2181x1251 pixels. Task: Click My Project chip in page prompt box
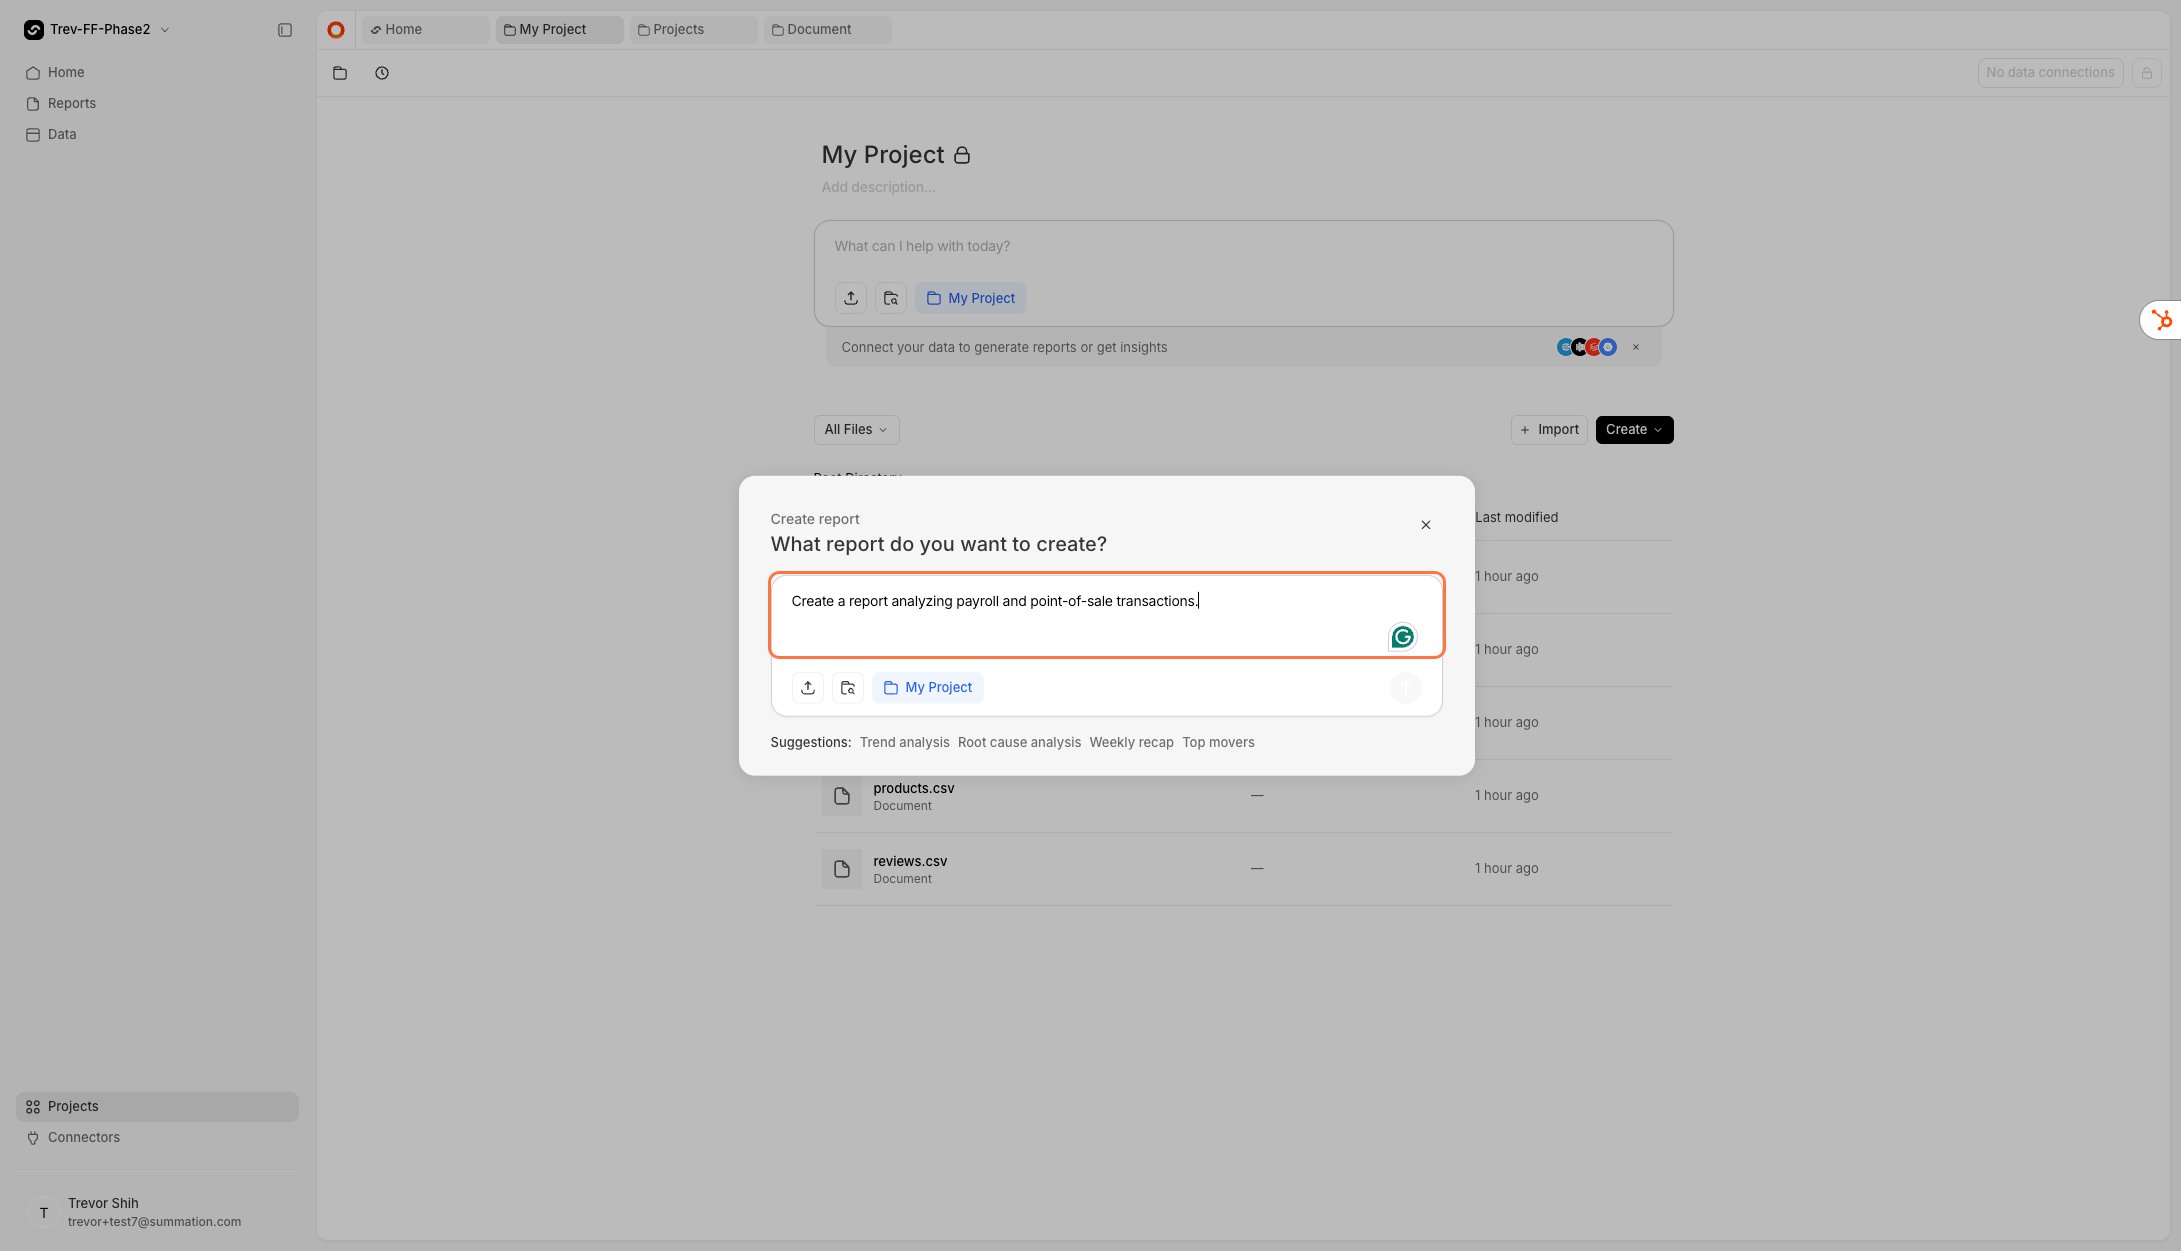tap(971, 299)
